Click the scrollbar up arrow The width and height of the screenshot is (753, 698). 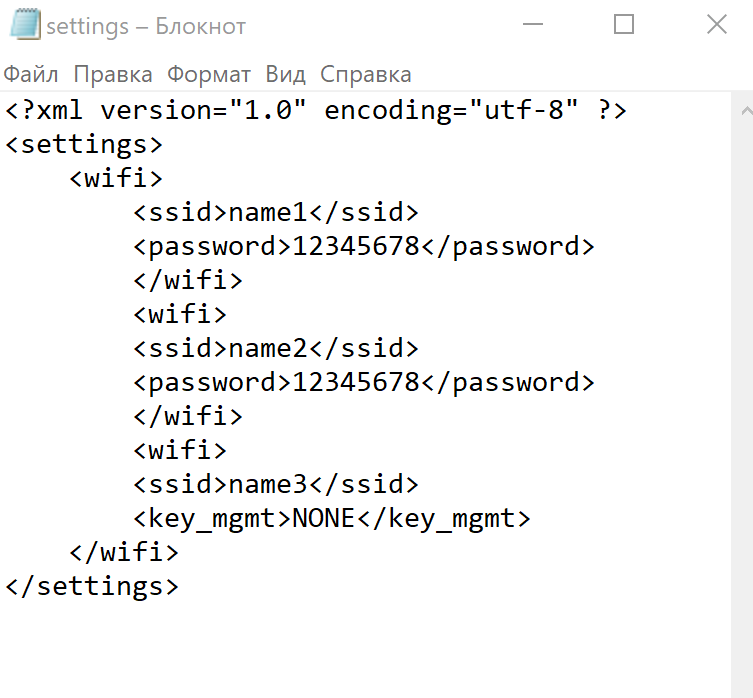point(746,111)
